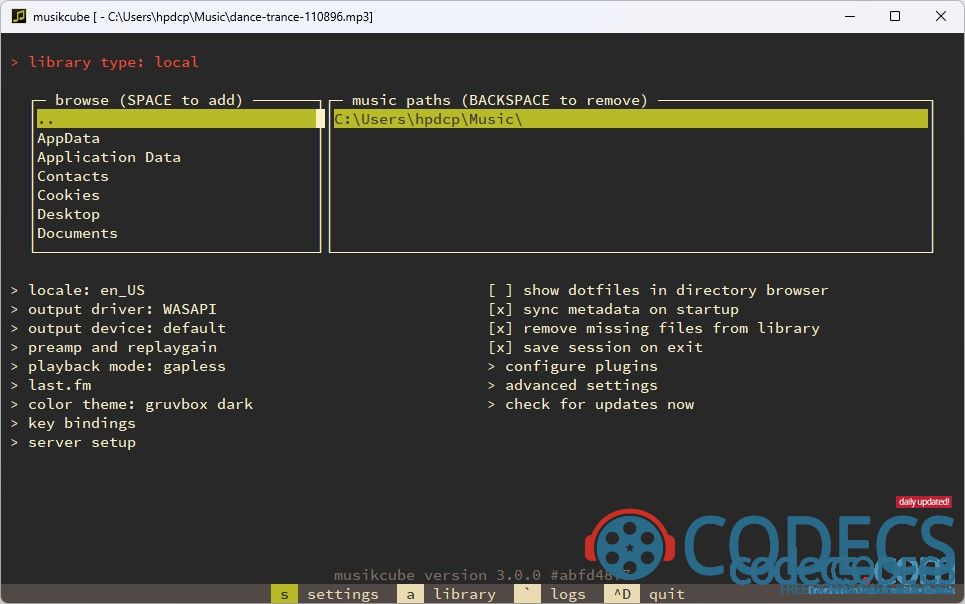Maximize the musikcube window
Image resolution: width=965 pixels, height=604 pixels.
(x=895, y=17)
